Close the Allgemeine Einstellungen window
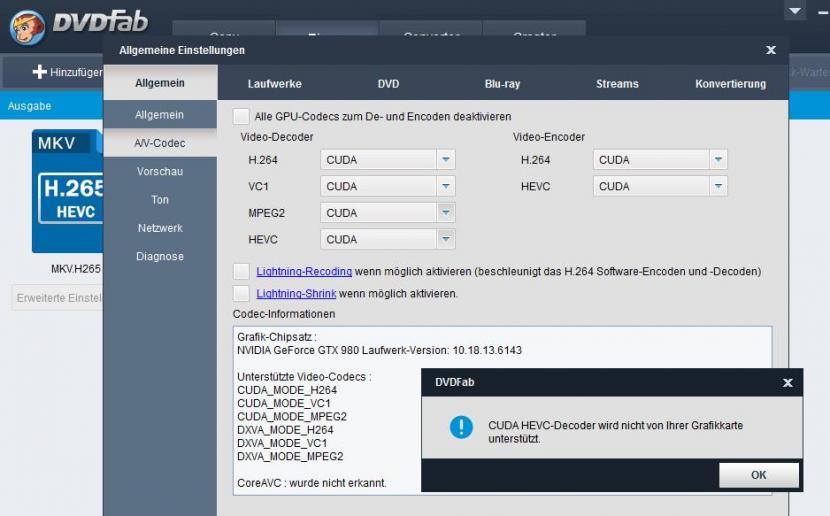The height and width of the screenshot is (516, 830). (x=770, y=49)
